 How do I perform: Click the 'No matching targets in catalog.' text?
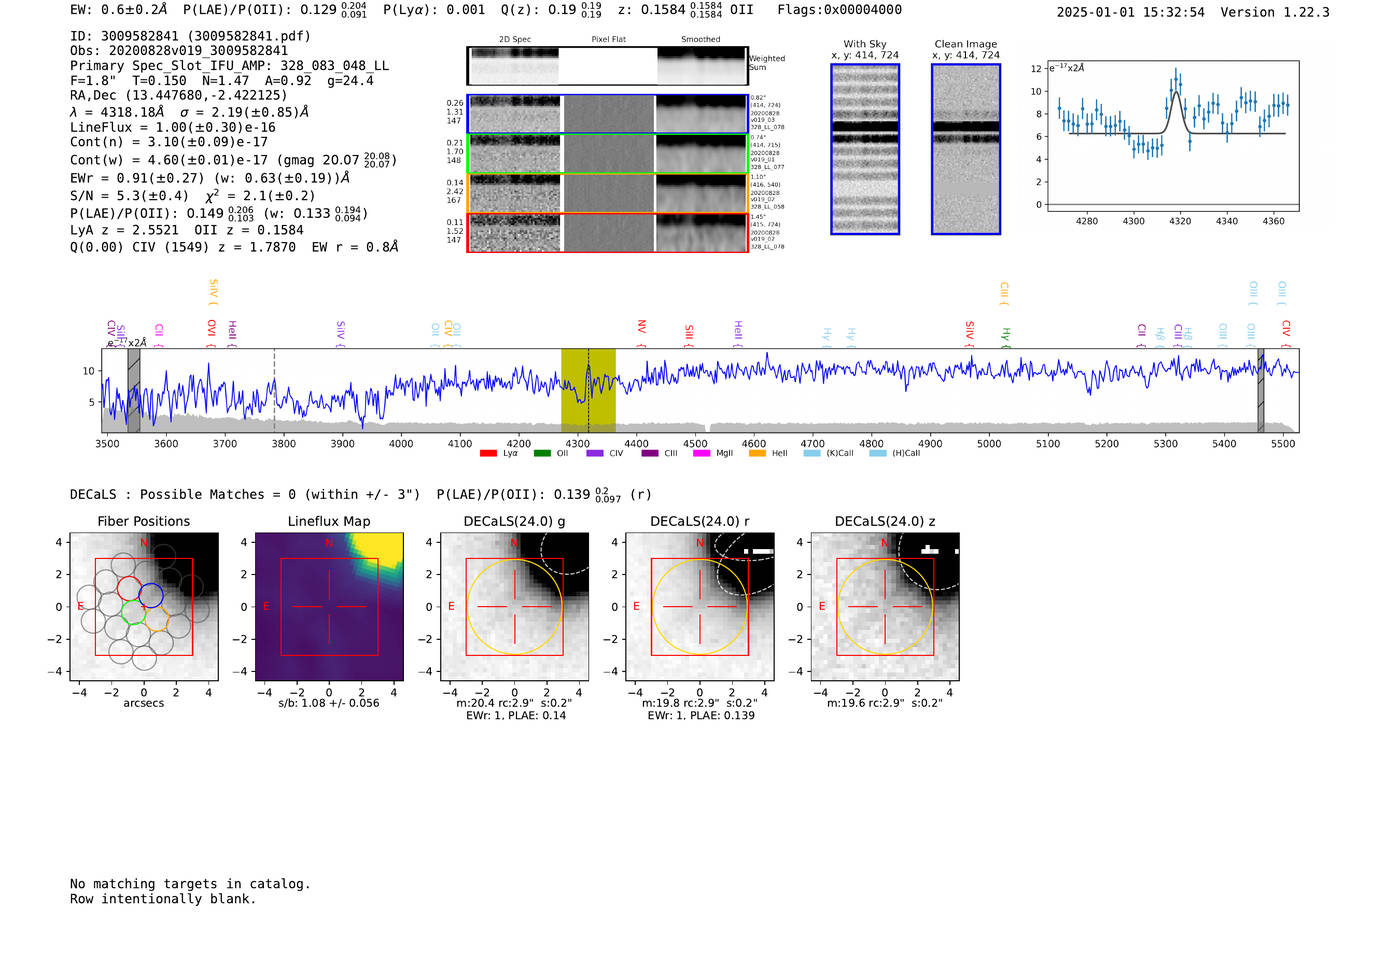coord(190,884)
